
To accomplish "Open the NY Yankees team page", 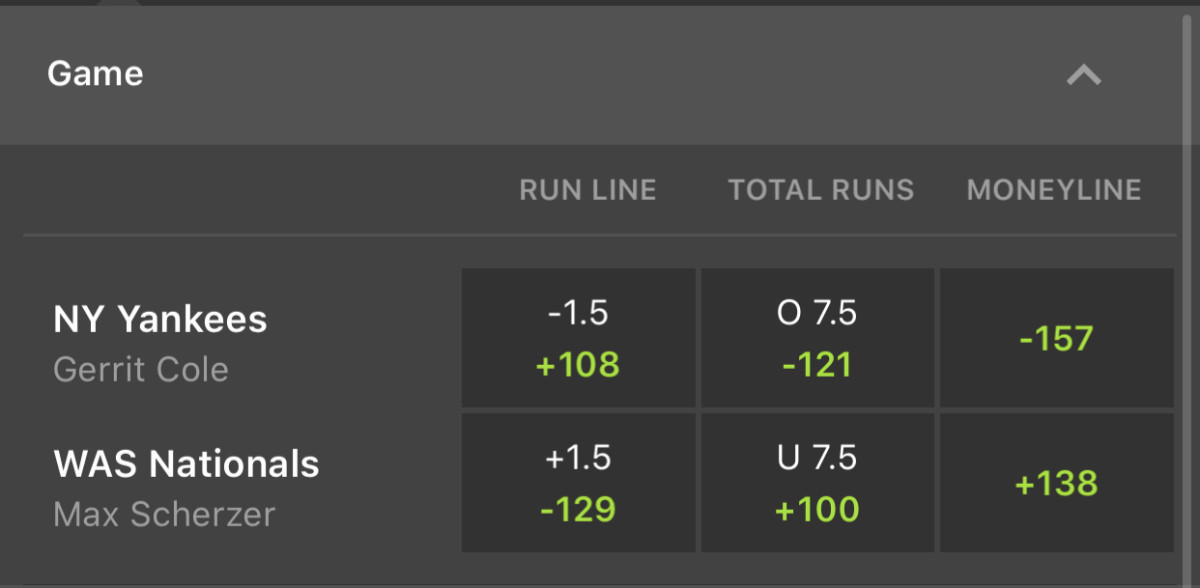I will (160, 318).
